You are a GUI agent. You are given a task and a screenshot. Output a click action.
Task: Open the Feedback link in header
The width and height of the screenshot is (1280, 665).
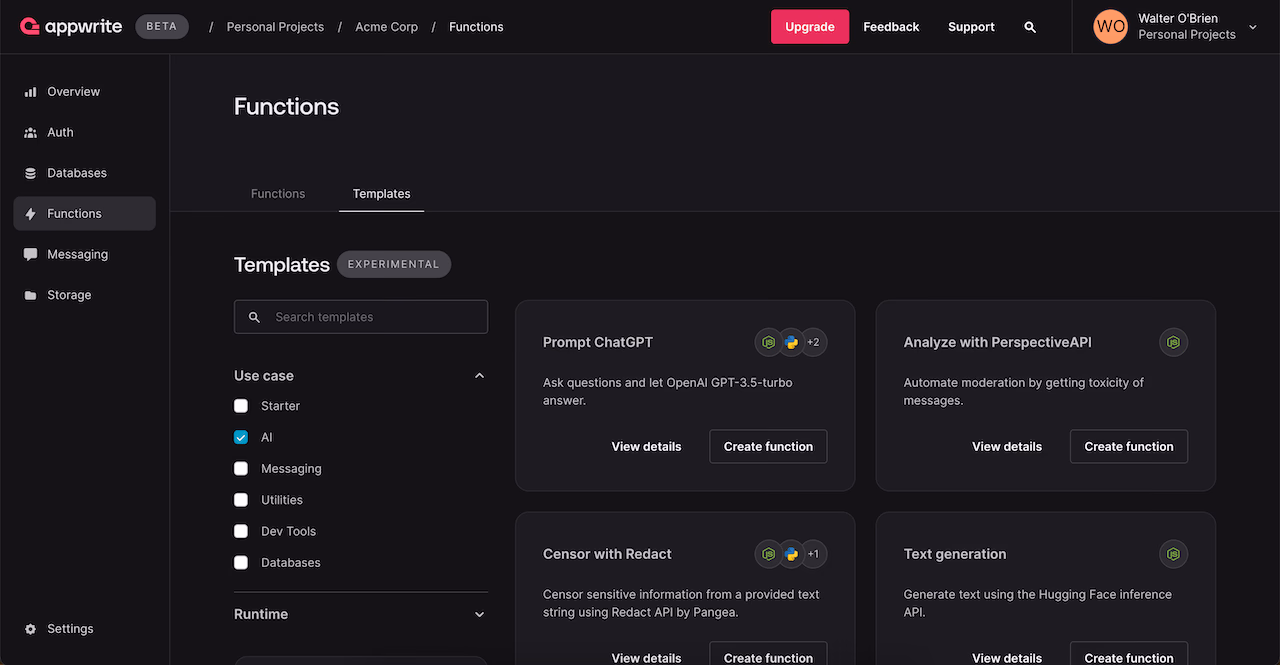click(x=891, y=27)
